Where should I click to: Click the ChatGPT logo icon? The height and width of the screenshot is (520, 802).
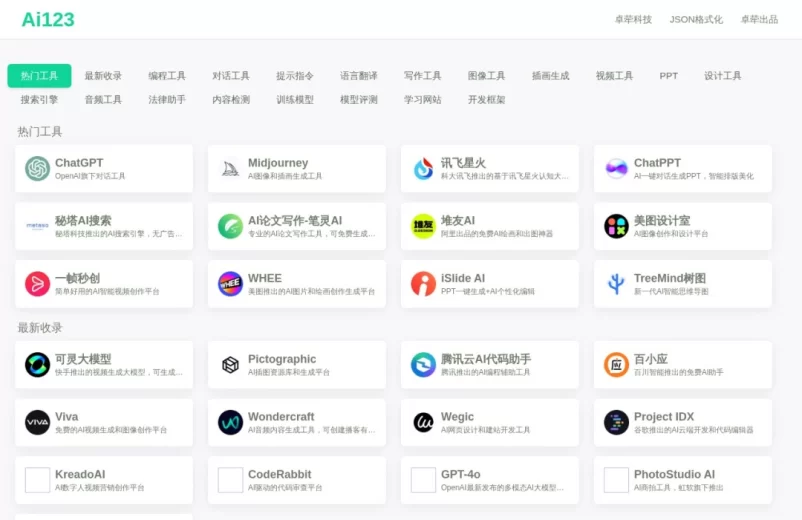click(x=37, y=169)
